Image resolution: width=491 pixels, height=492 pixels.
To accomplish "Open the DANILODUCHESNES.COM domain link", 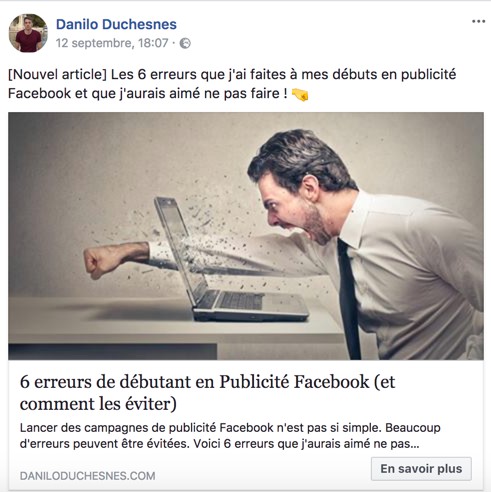I will tap(87, 476).
